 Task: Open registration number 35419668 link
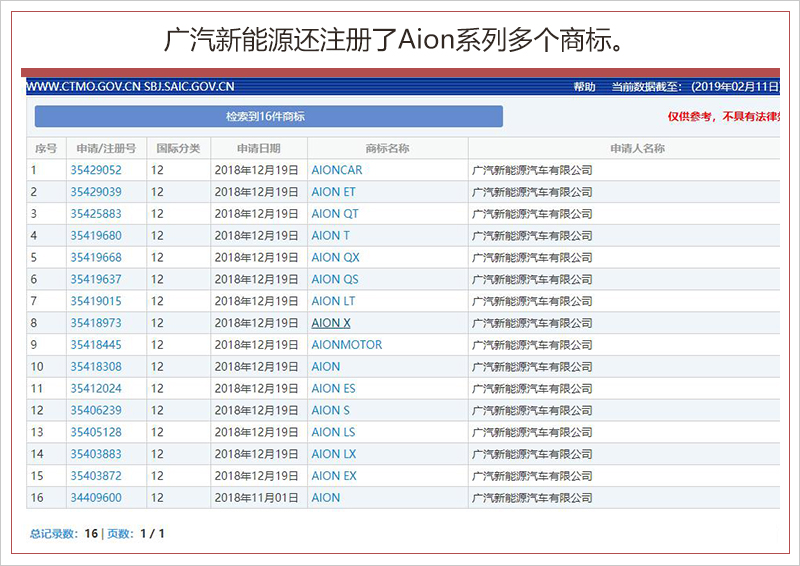coord(96,257)
